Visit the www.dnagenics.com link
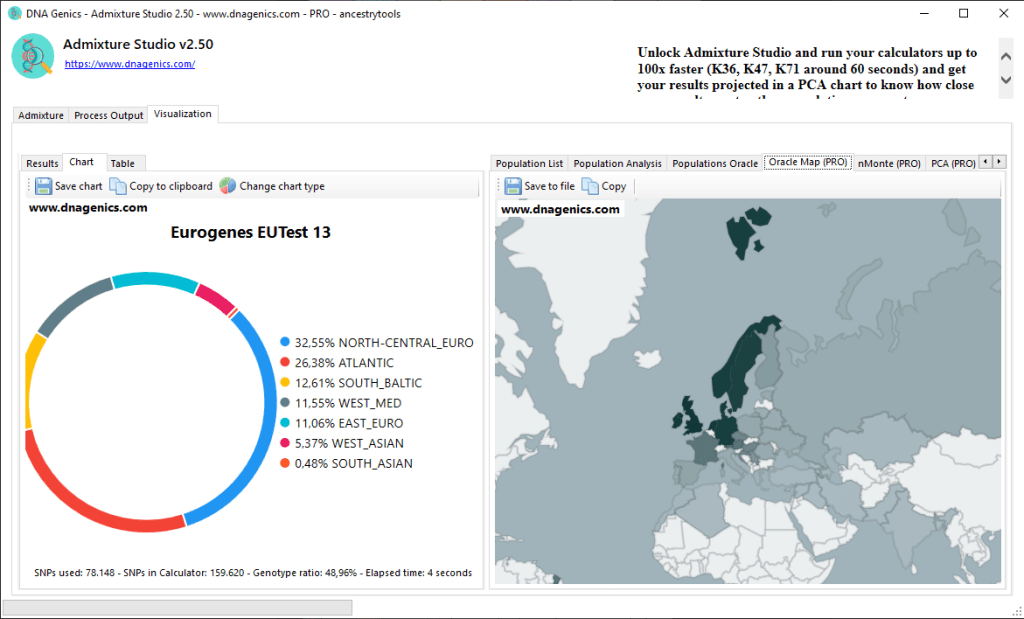The height and width of the screenshot is (619, 1024). coord(130,64)
